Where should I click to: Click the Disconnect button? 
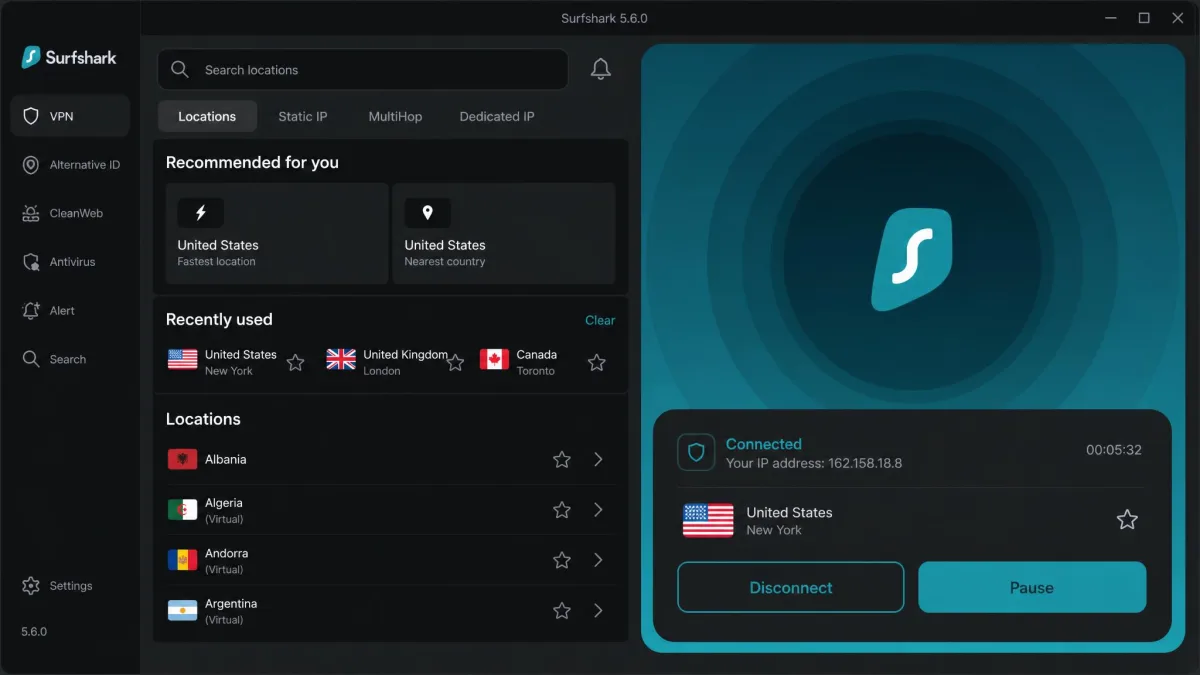click(x=791, y=587)
